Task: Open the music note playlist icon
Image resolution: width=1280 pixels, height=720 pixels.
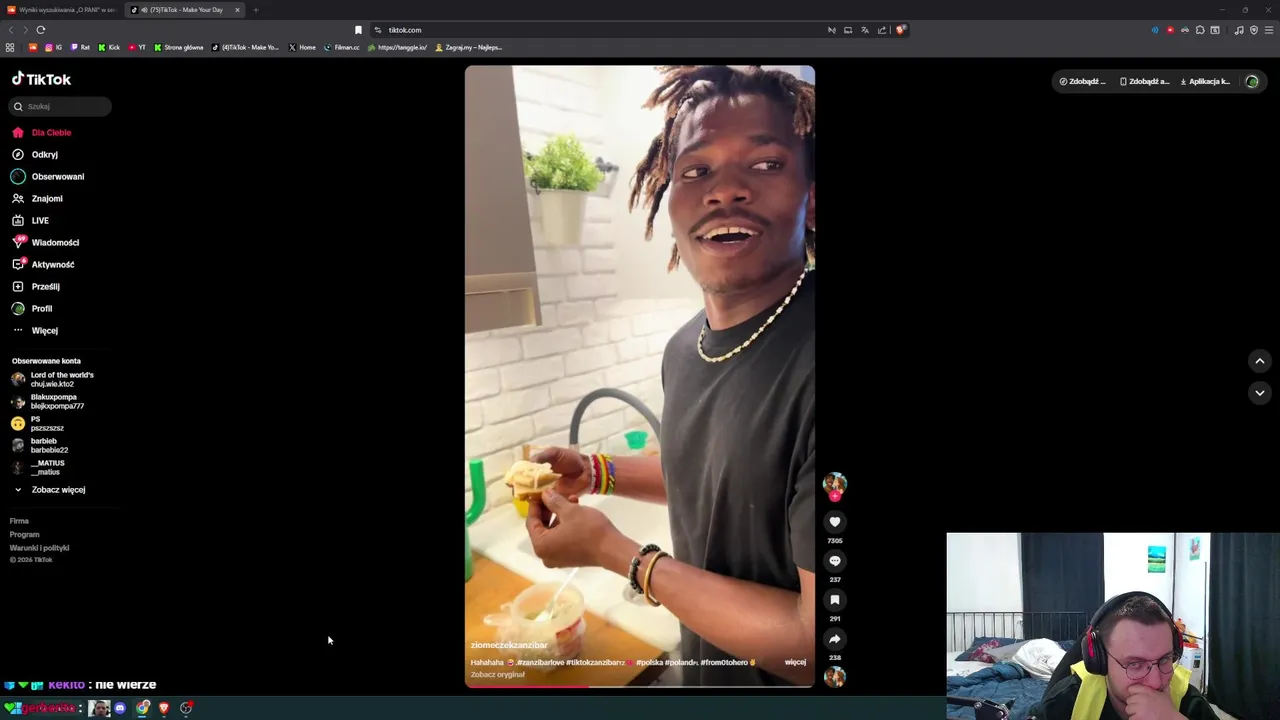Action: tap(1239, 30)
